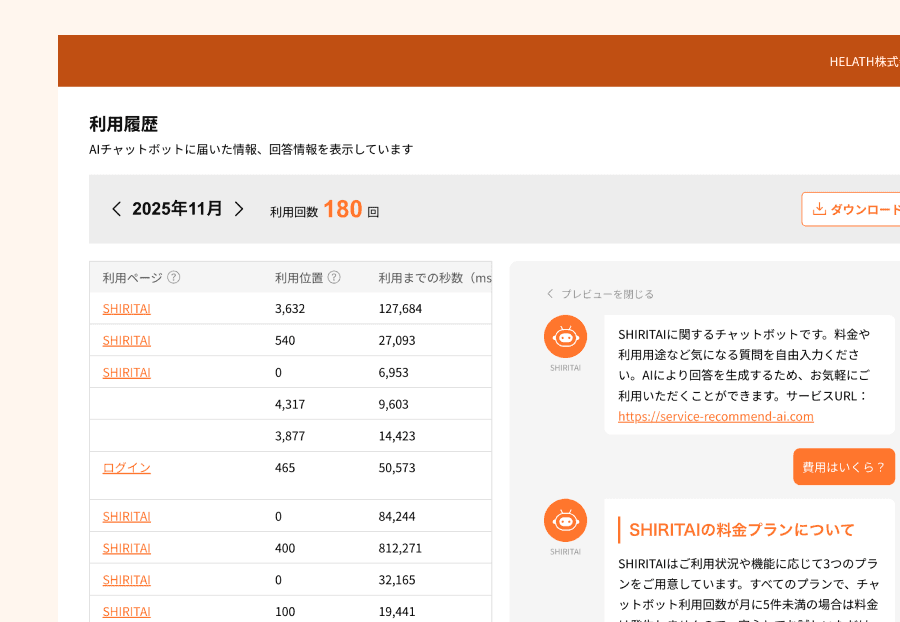Viewport: 900px width, 622px height.
Task: Click the 利用までの秒数 column header
Action: pyautogui.click(x=435, y=278)
